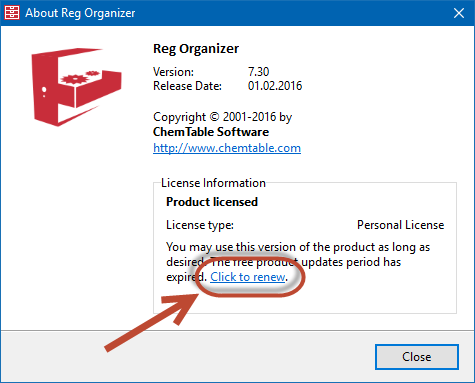This screenshot has width=475, height=383.
Task: Click the large red Reg Organizer logo
Action: [76, 87]
